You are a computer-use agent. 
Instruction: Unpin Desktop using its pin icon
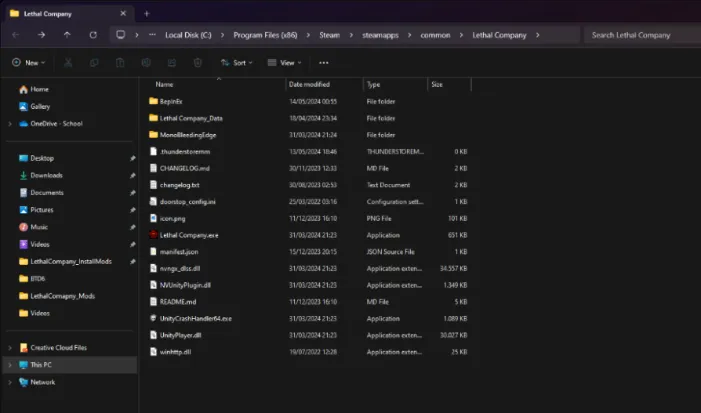pyautogui.click(x=132, y=158)
